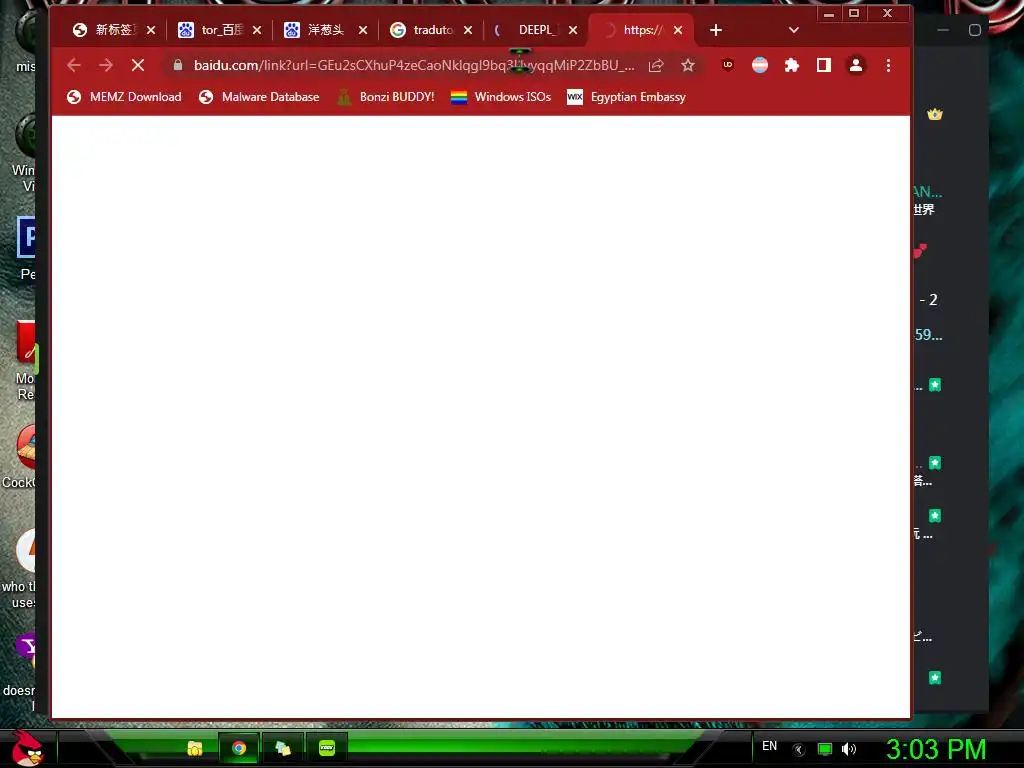Open a new tab with plus button
1024x768 pixels.
(716, 30)
